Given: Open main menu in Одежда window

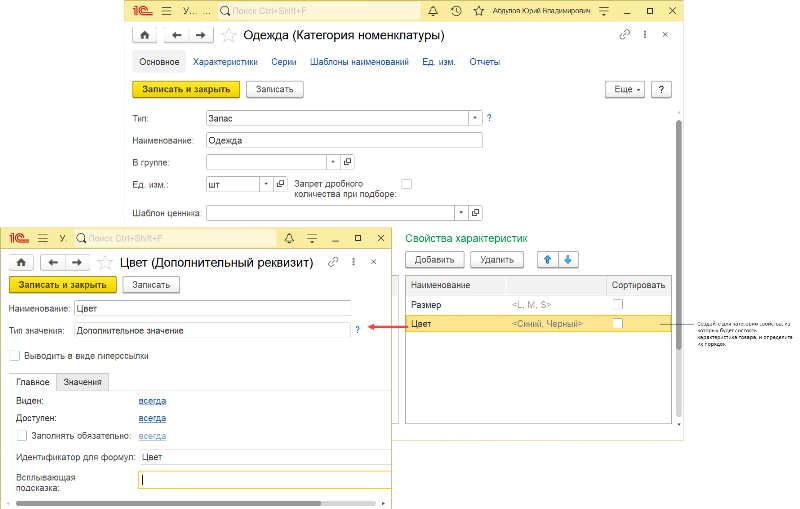Looking at the screenshot, I should [x=166, y=11].
